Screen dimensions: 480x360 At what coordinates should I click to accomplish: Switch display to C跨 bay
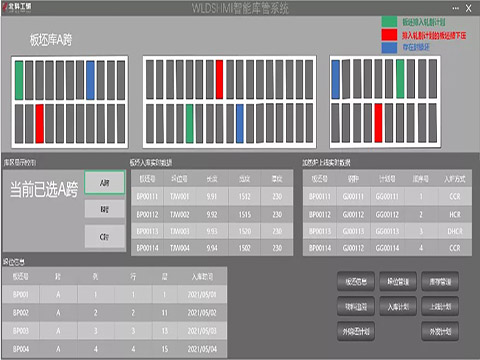pyautogui.click(x=105, y=237)
